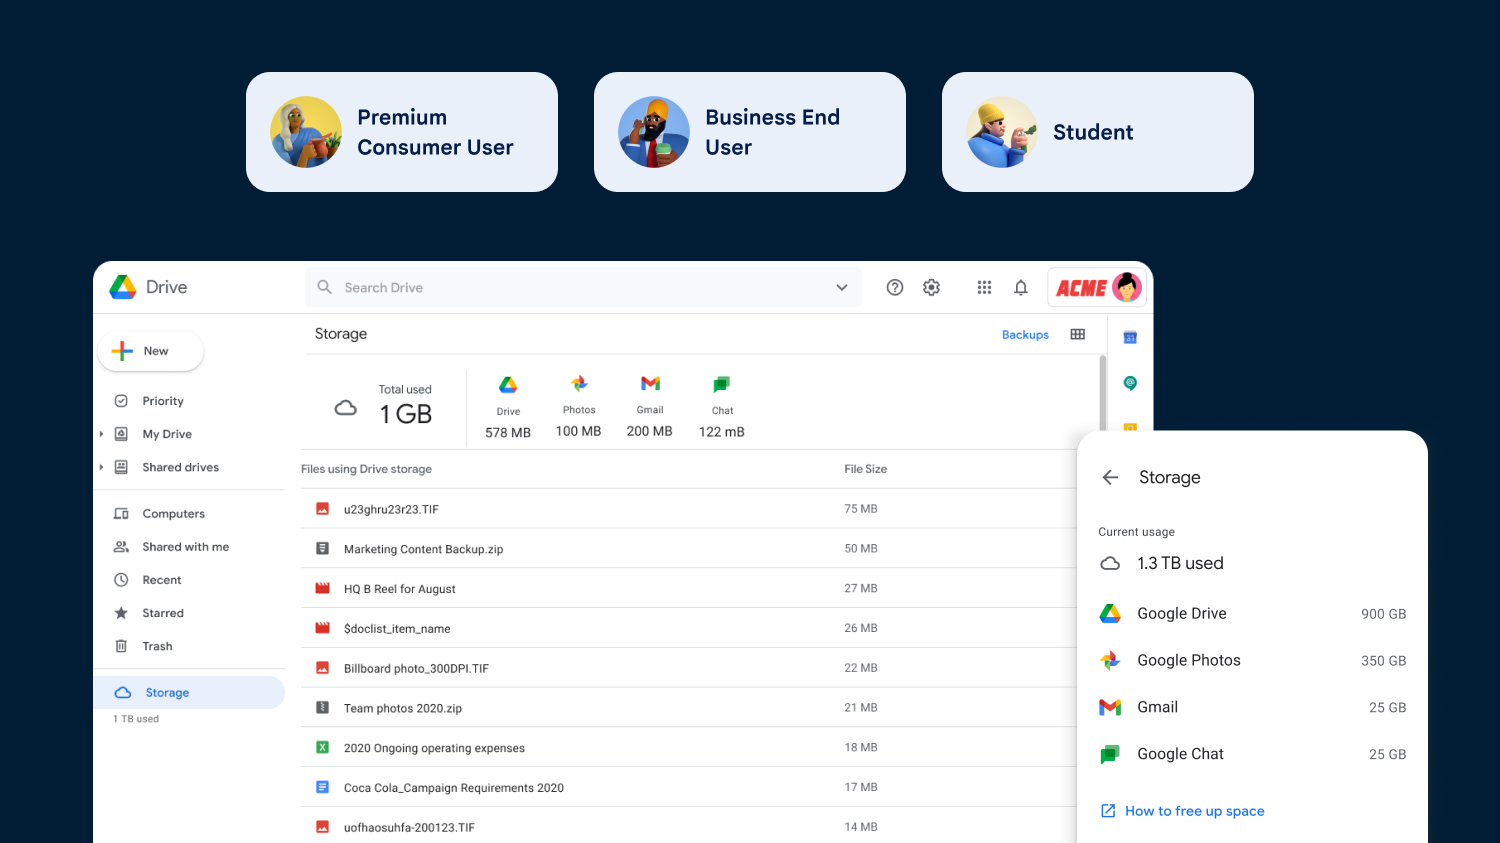The height and width of the screenshot is (843, 1500).
Task: Click the Google Drive logo
Action: click(123, 288)
